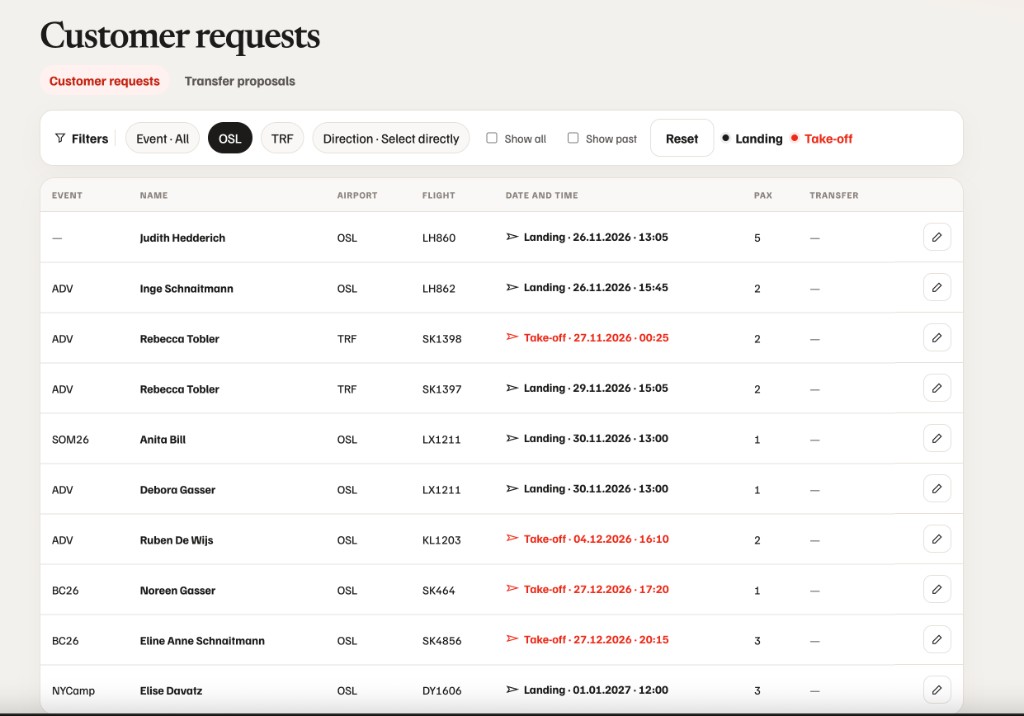Click the FLIGHT column header

438,195
